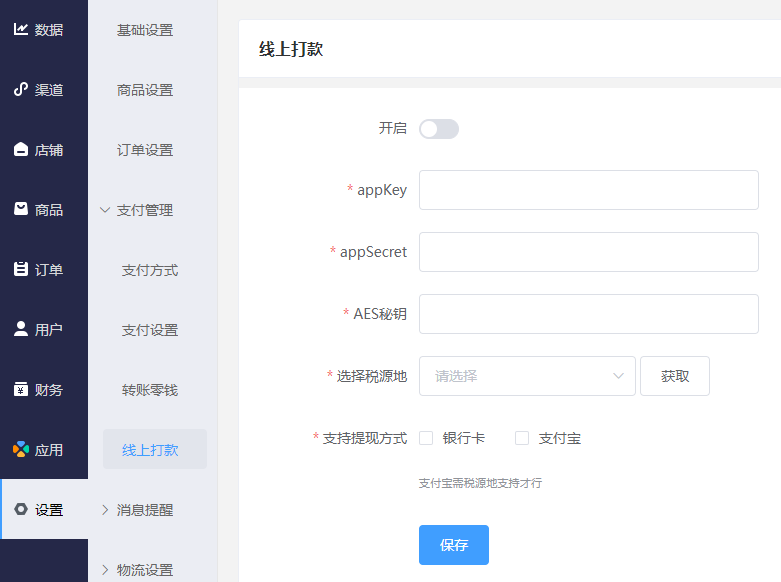
Task: Open 商品设置 in the submenu
Action: tap(145, 90)
